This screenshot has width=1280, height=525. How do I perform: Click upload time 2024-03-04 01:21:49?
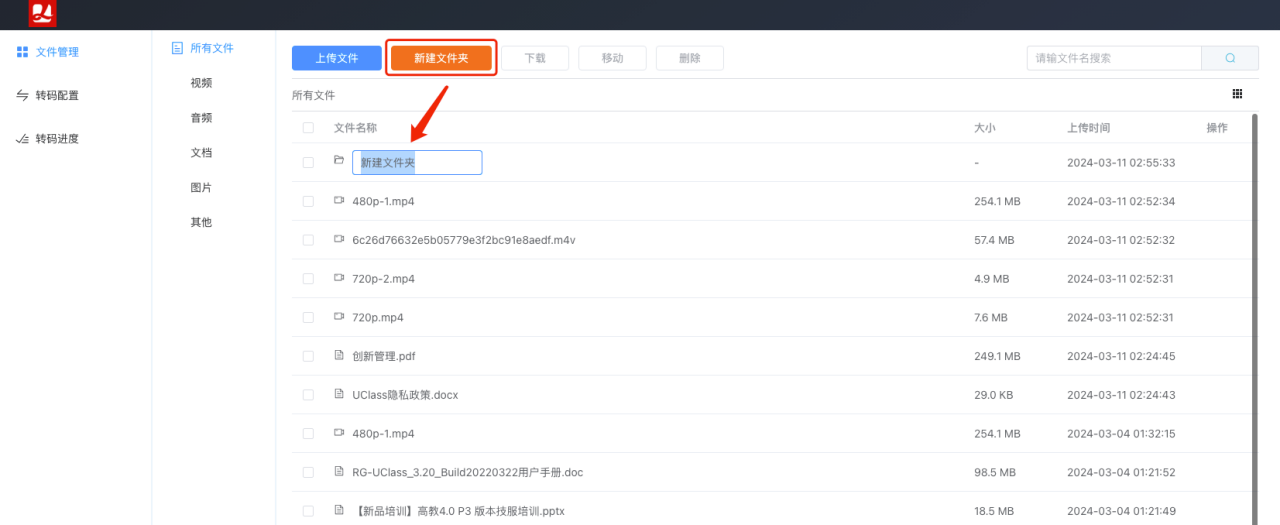pyautogui.click(x=1121, y=511)
